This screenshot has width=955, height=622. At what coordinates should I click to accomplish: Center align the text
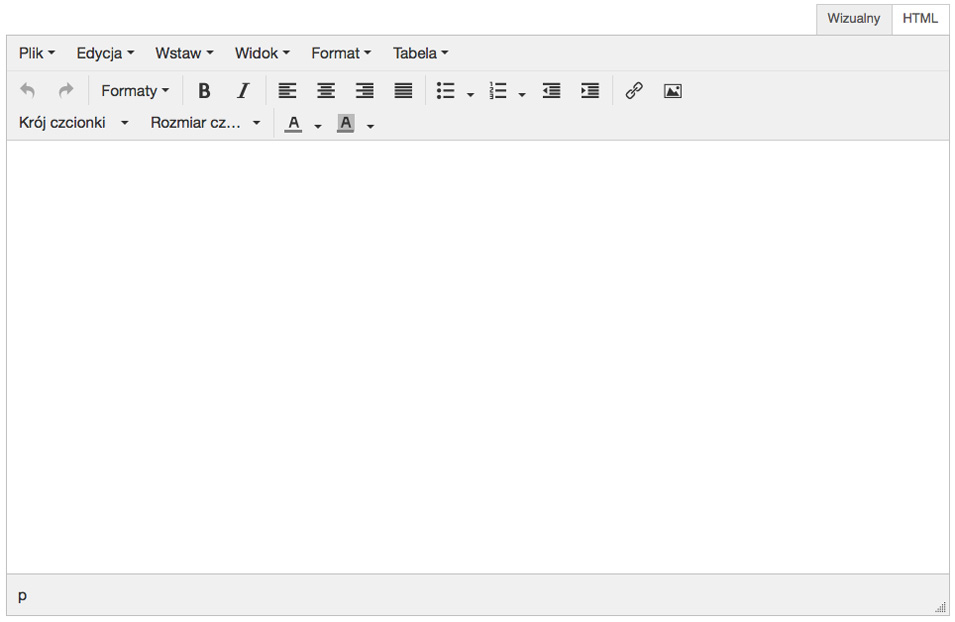pyautogui.click(x=326, y=91)
